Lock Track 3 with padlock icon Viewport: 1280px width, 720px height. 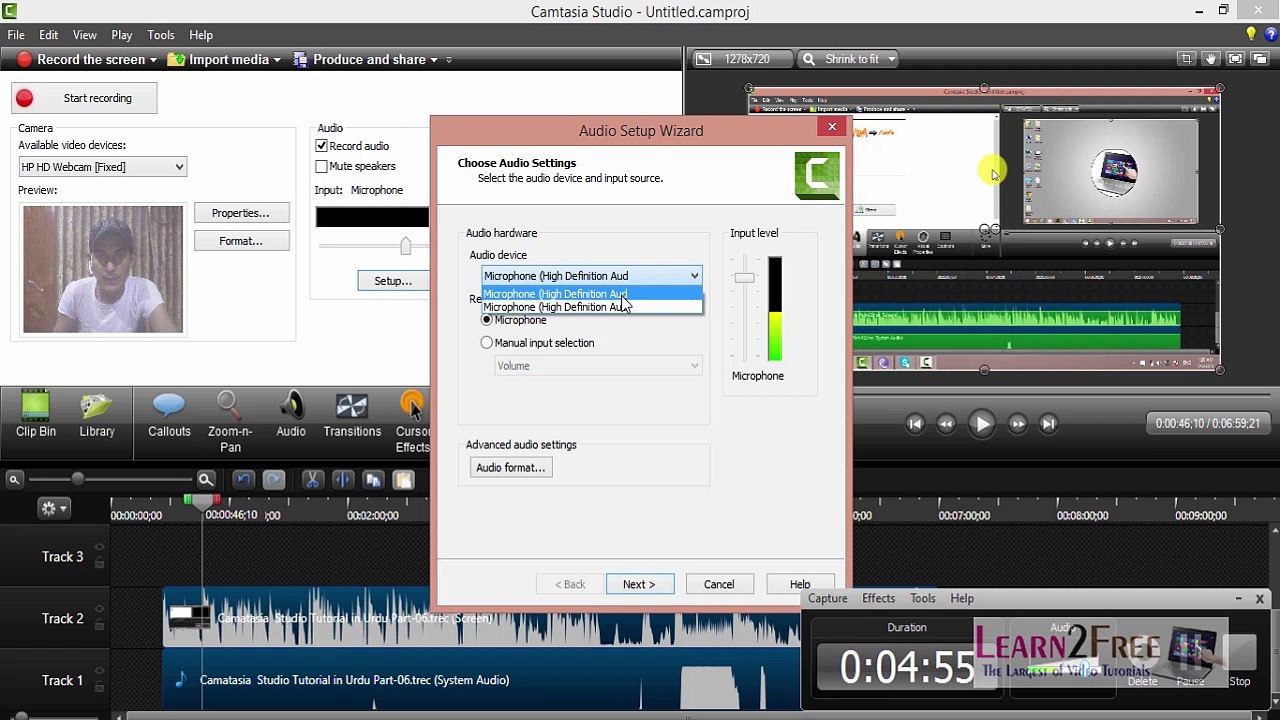tap(99, 564)
